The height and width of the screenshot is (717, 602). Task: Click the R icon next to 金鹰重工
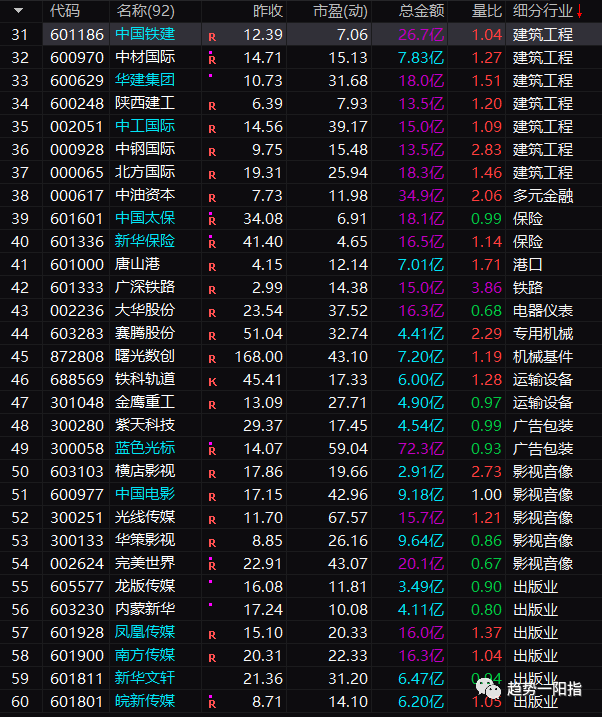[x=212, y=405]
